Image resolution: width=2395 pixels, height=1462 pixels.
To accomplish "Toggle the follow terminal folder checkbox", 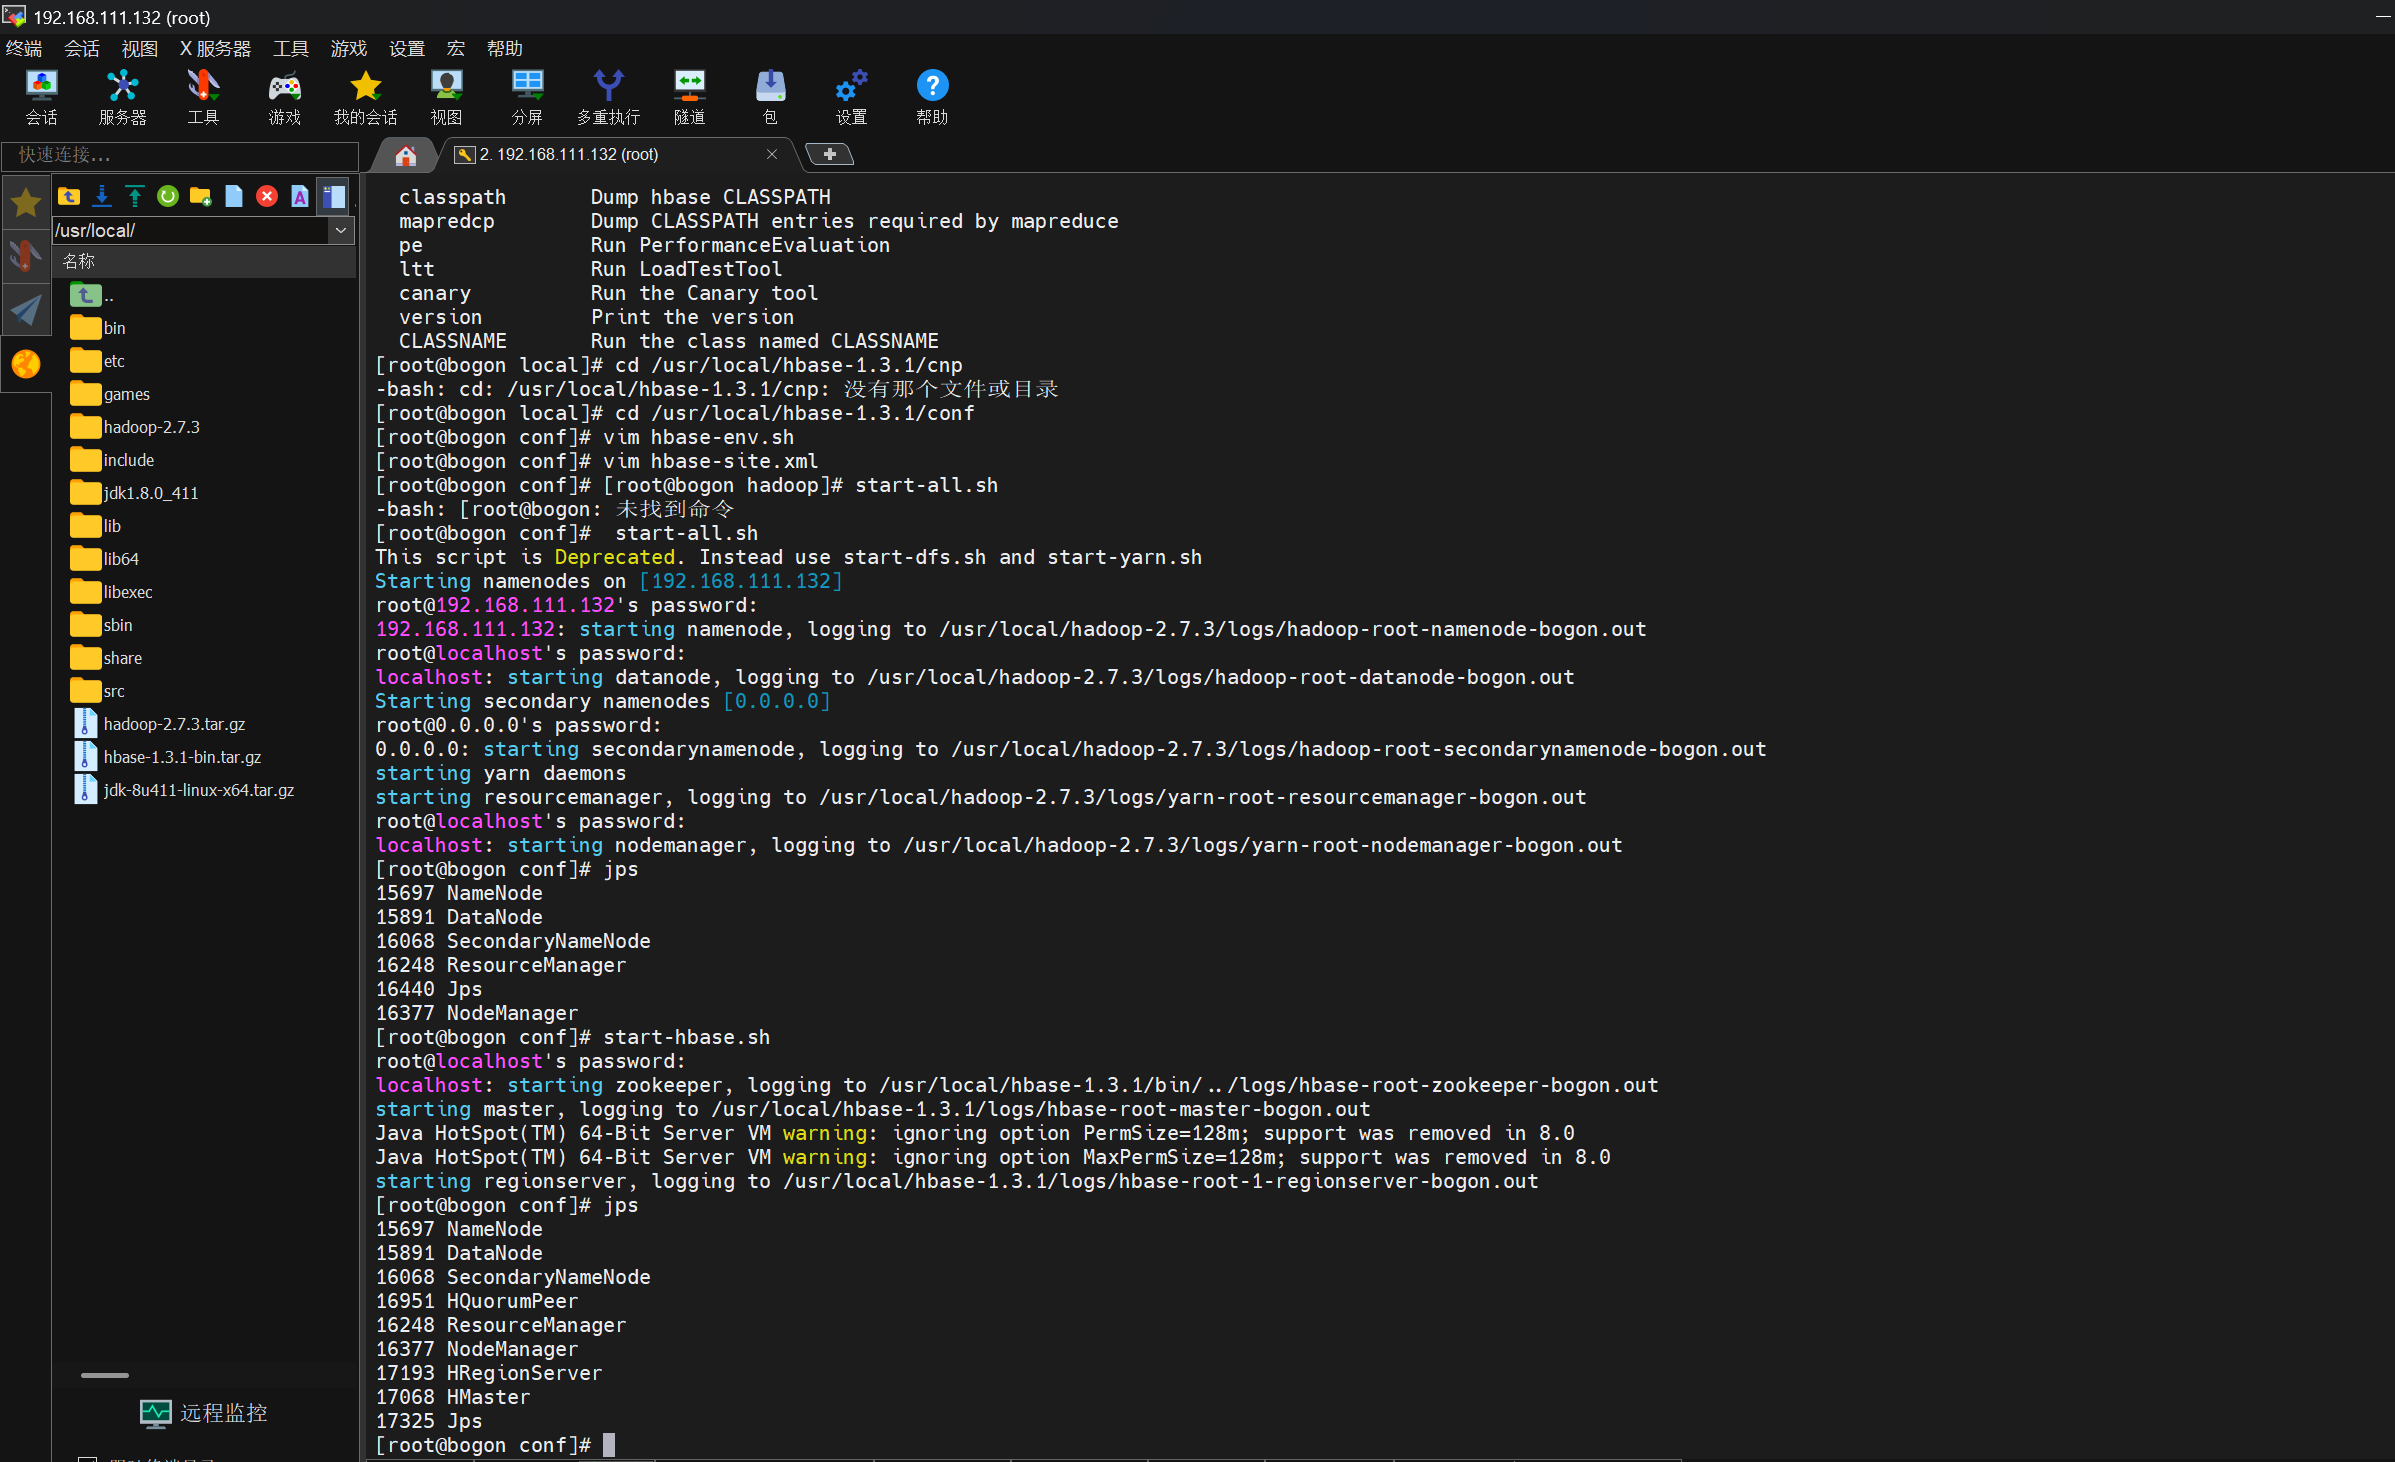I will click(88, 1458).
